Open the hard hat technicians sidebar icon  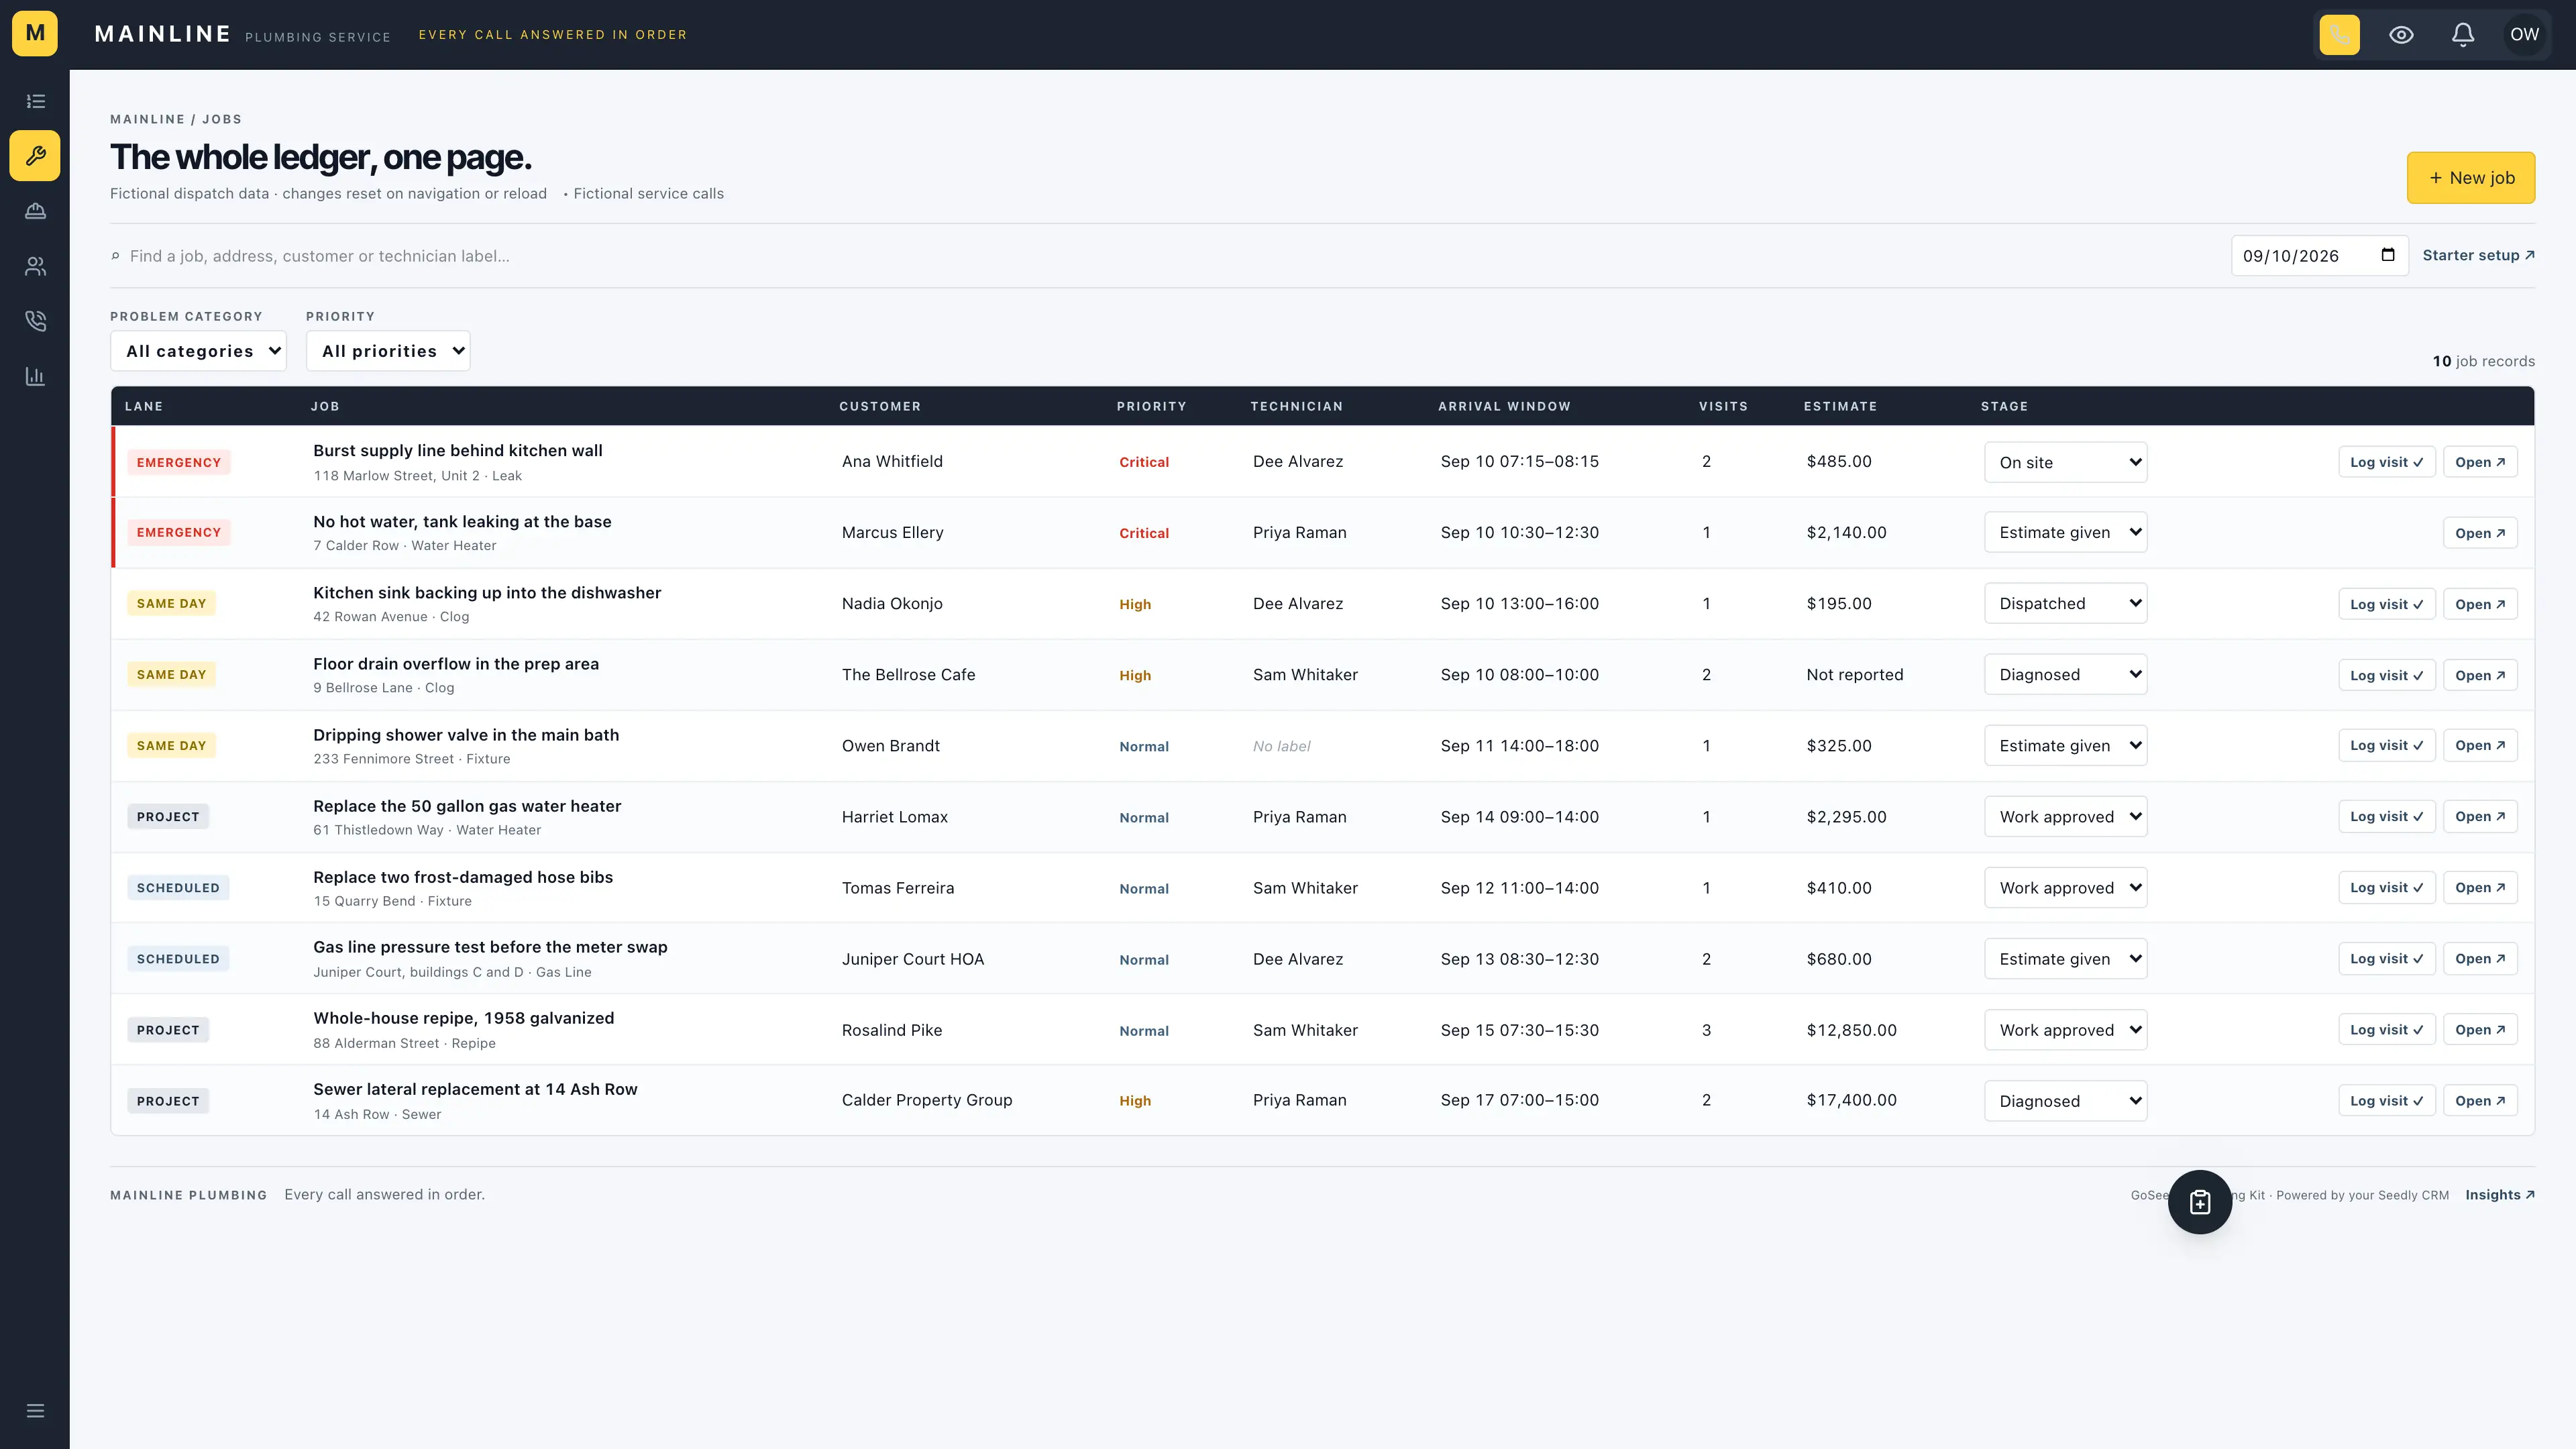[x=35, y=211]
